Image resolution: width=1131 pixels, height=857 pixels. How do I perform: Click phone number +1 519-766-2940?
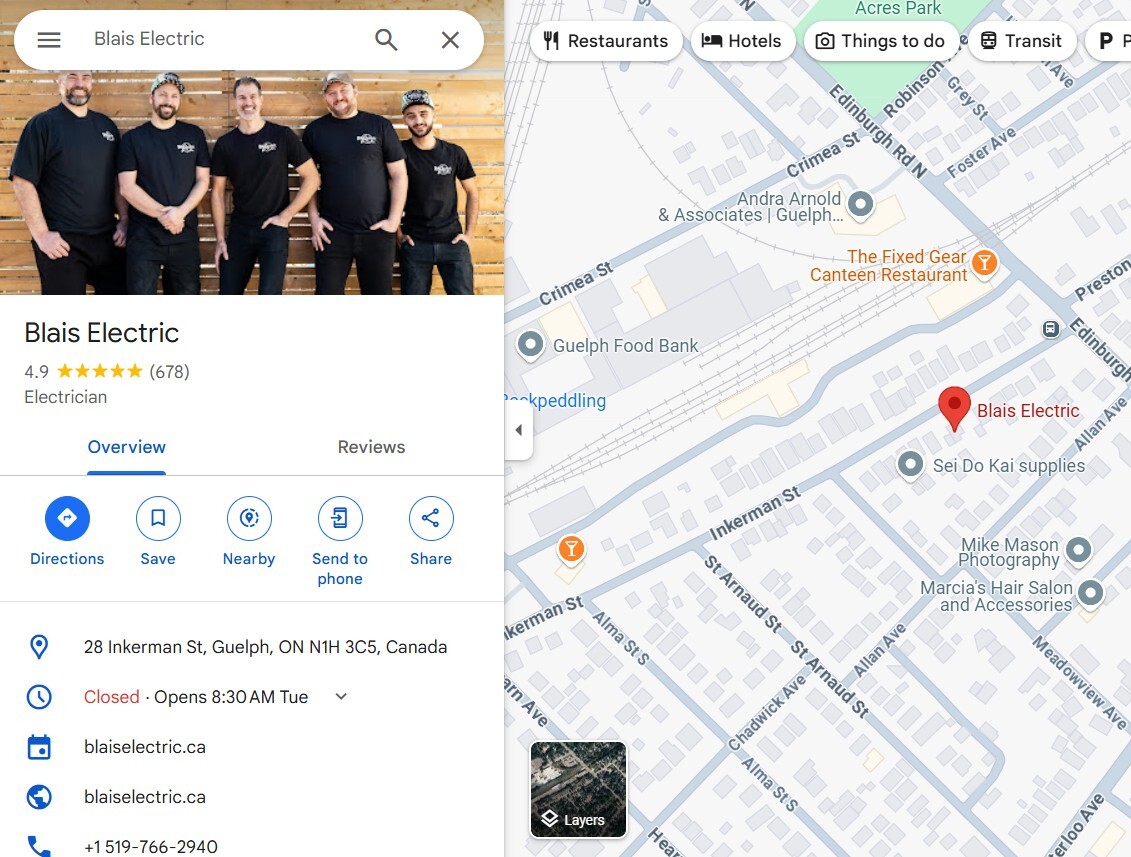(x=151, y=847)
